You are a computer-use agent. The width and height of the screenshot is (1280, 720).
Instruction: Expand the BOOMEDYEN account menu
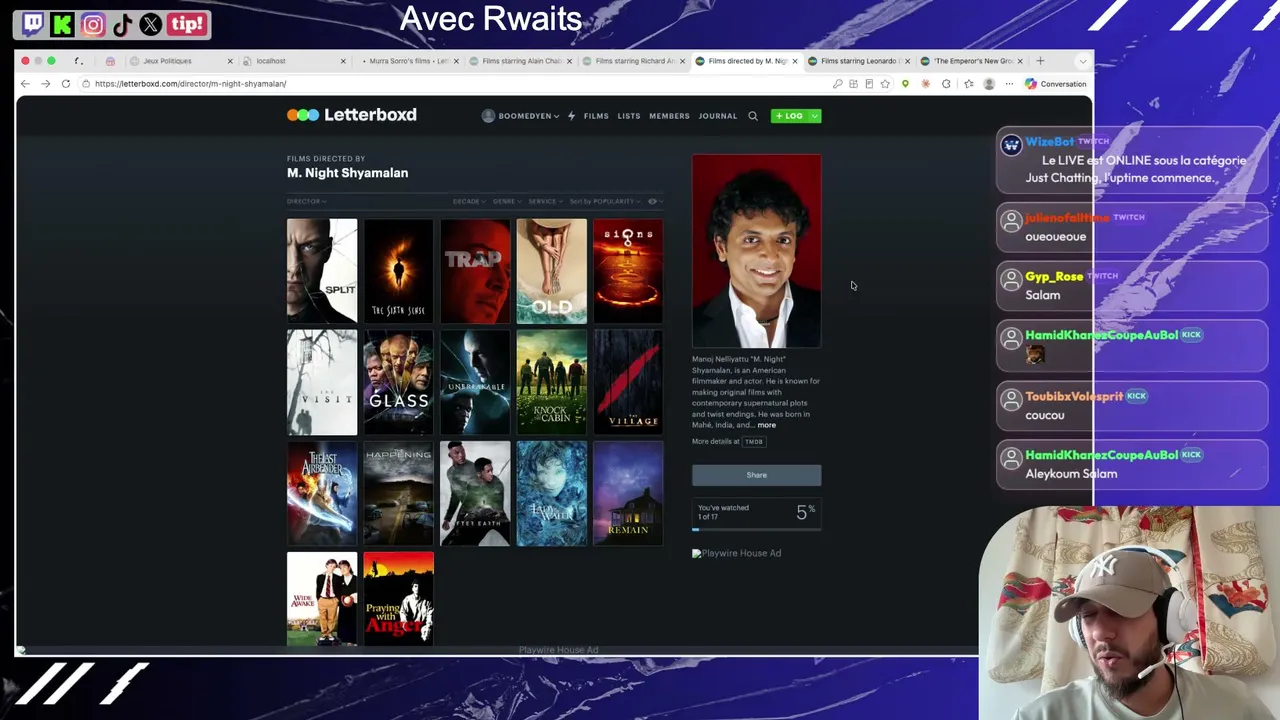coord(556,116)
